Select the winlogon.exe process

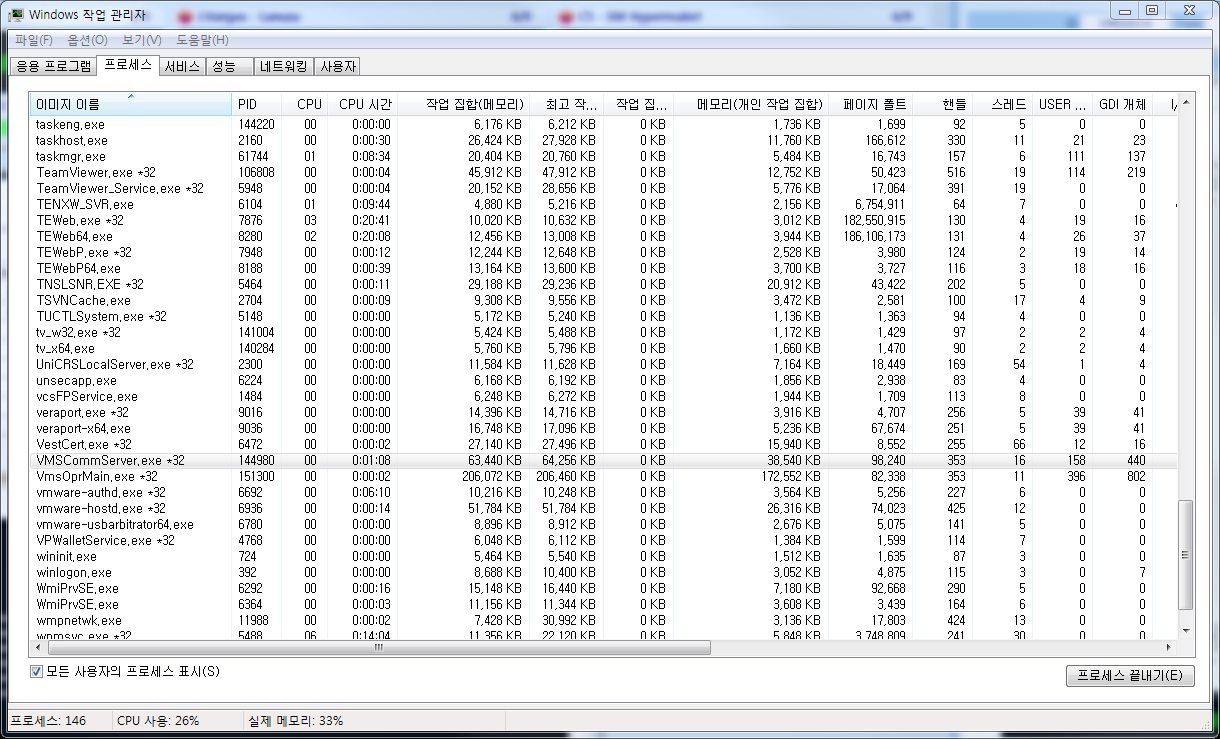tap(605, 572)
